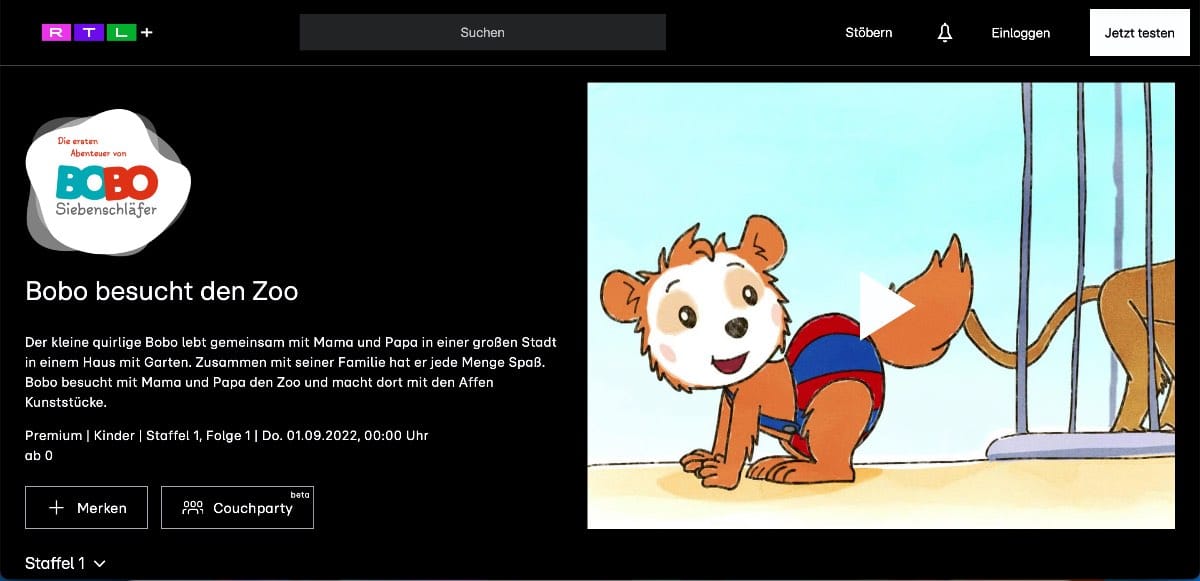Expand the Staffel 1 dropdown

click(x=65, y=563)
